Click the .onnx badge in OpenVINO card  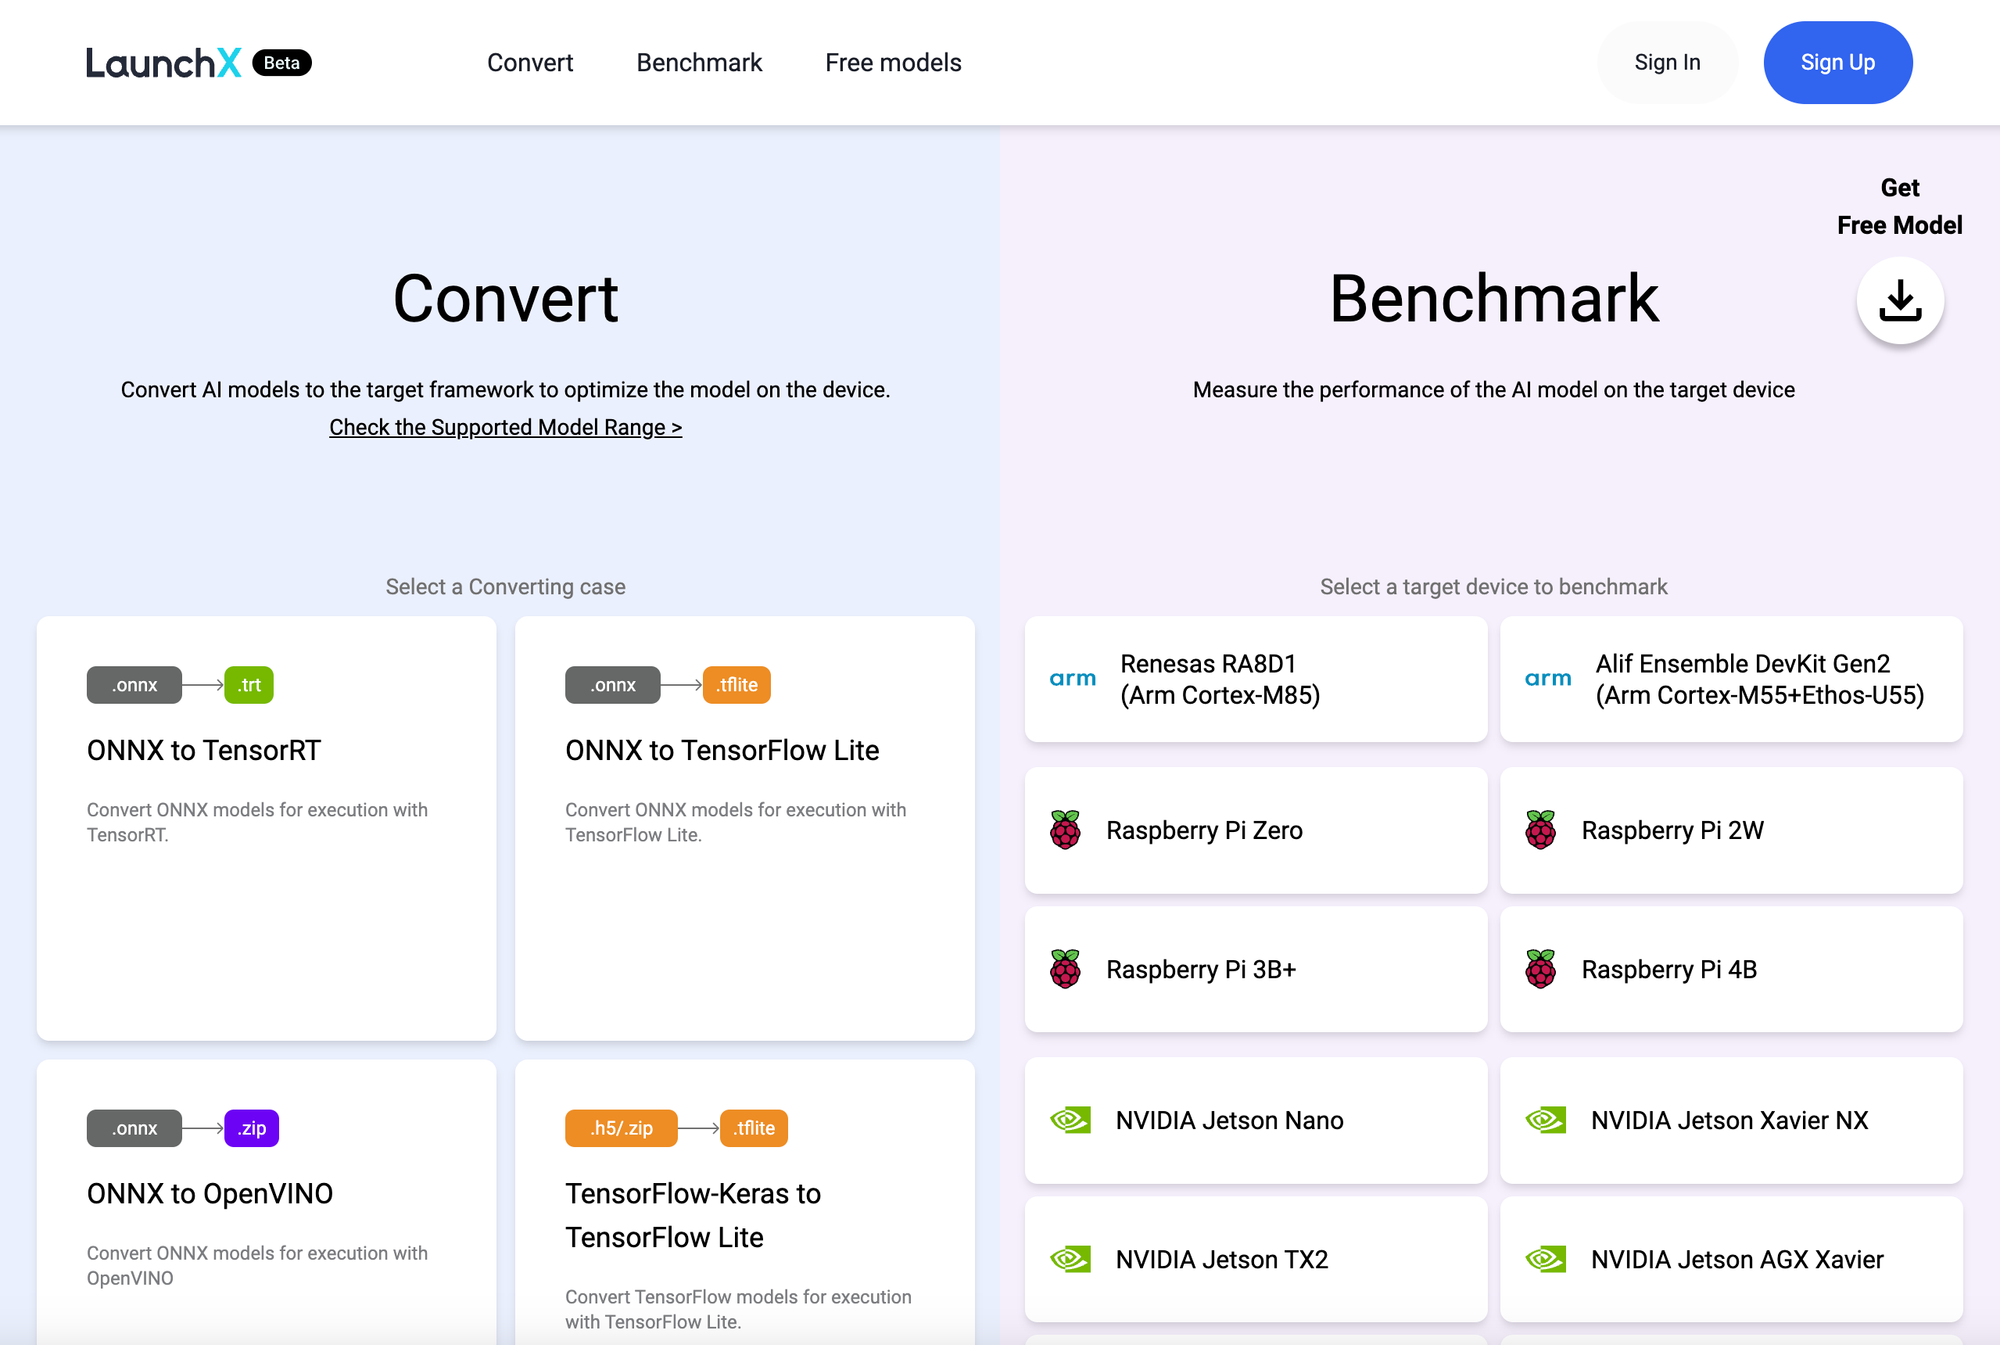click(134, 1128)
